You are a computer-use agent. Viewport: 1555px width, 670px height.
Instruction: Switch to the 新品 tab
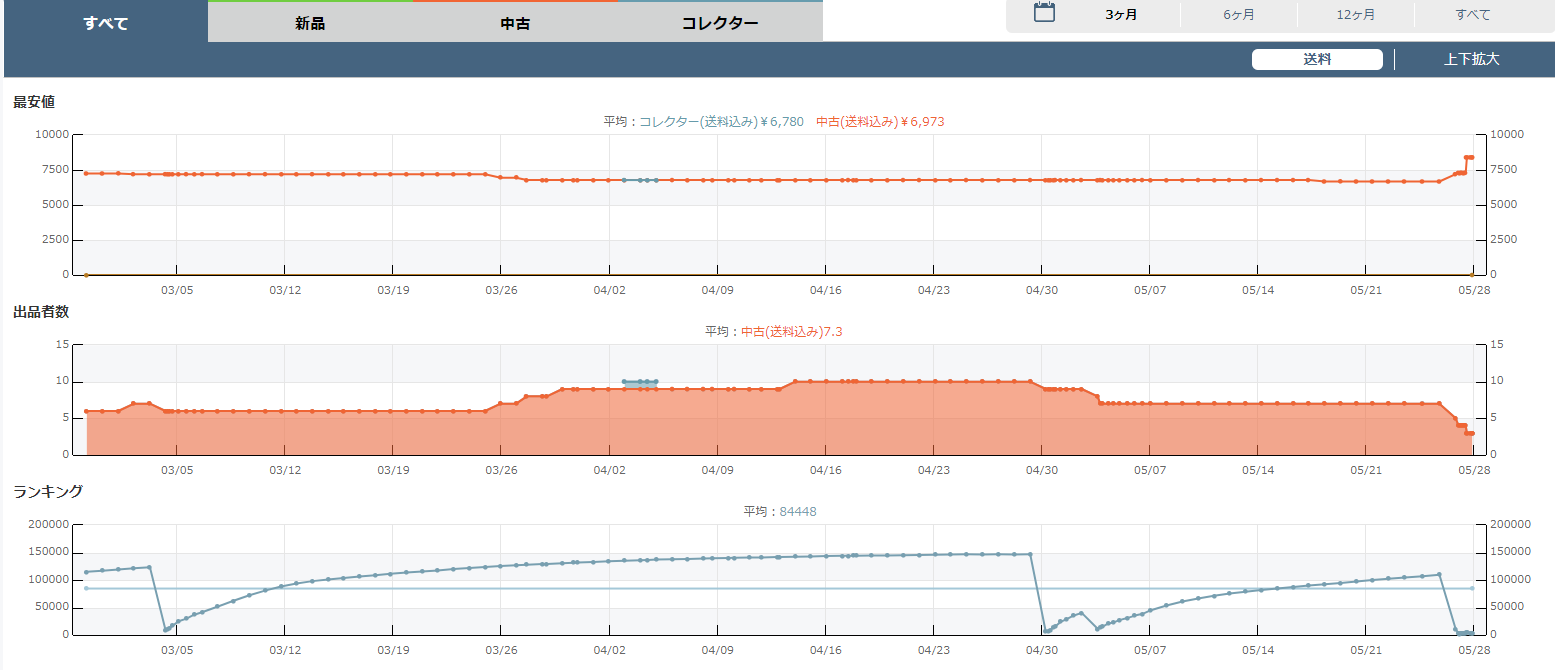click(309, 23)
